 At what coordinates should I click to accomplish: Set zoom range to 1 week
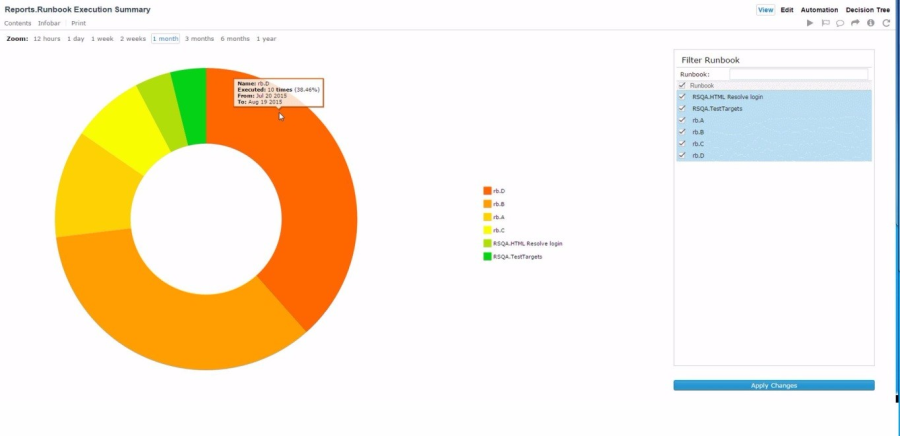(x=102, y=39)
